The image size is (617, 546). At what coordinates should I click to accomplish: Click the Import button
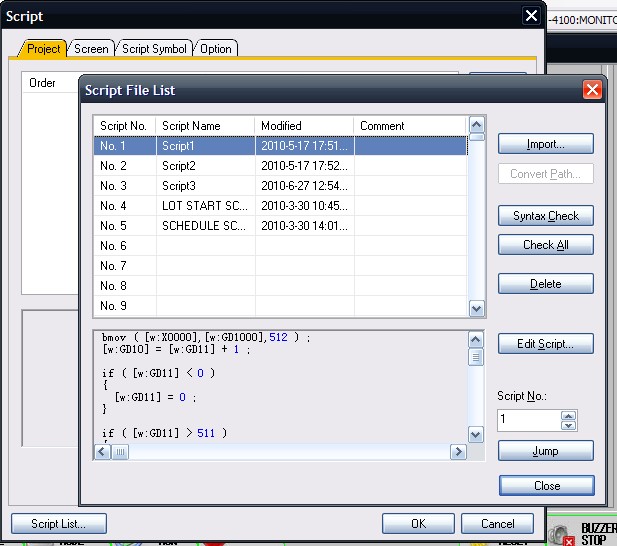coord(545,144)
